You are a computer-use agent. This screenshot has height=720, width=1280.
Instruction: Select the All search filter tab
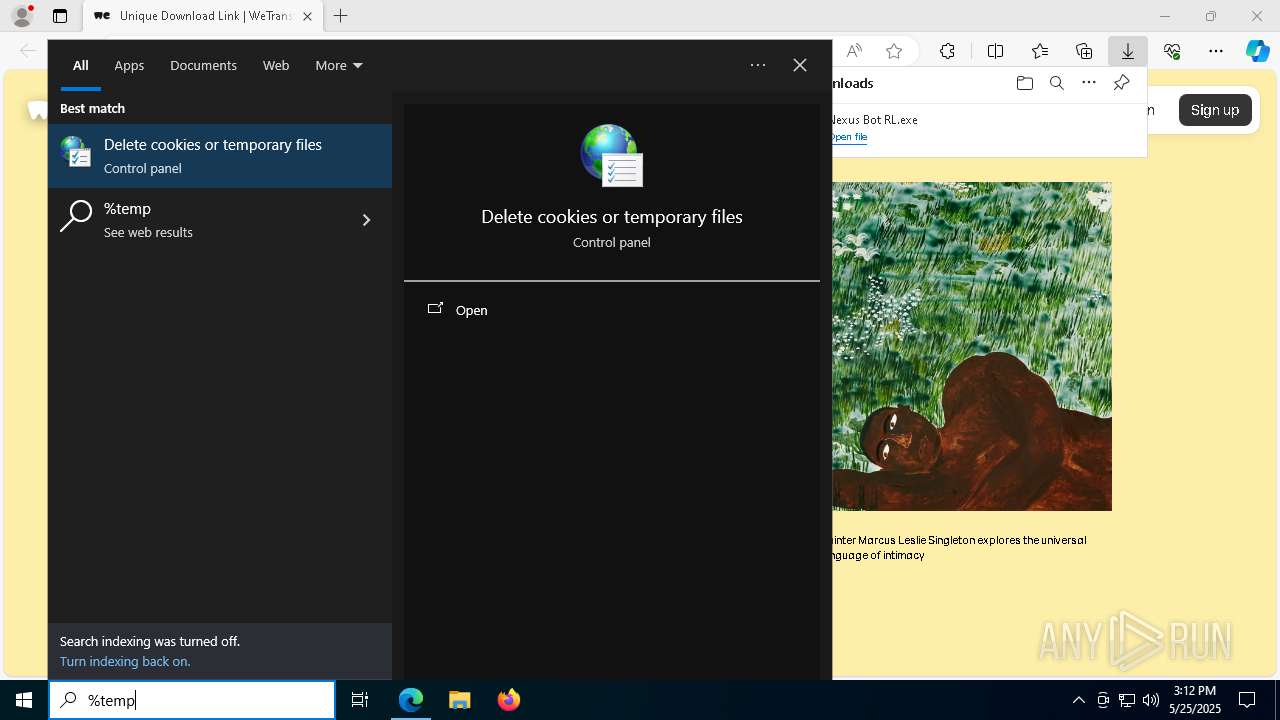80,65
